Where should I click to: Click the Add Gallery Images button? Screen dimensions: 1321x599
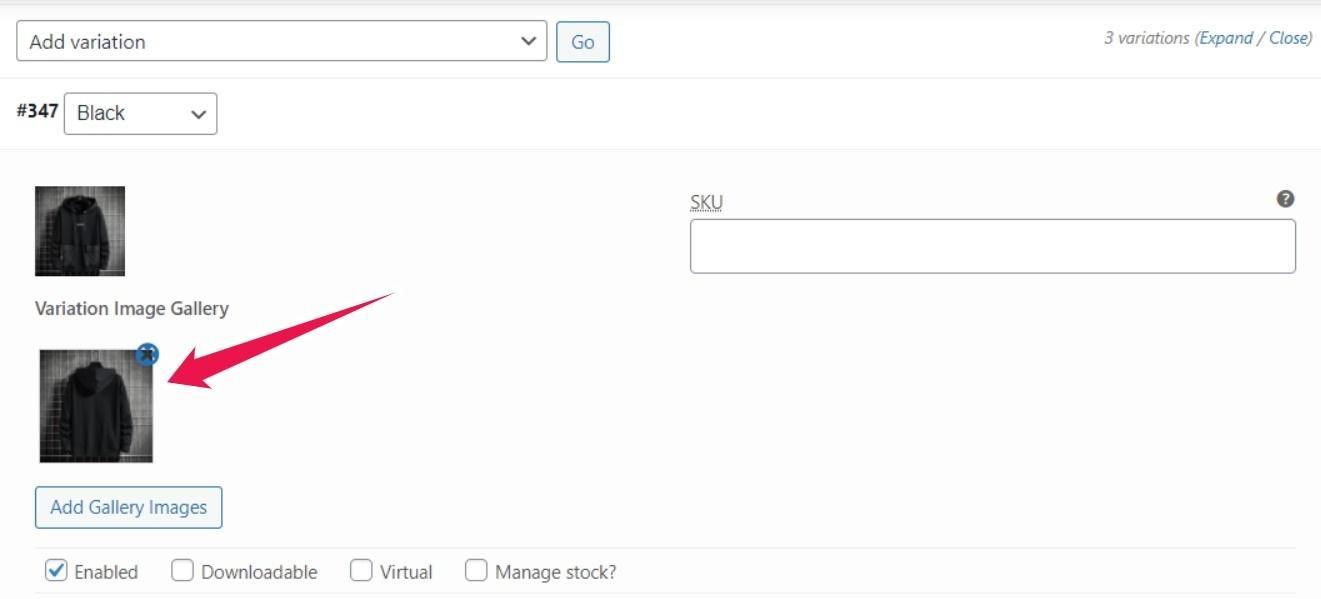[128, 507]
